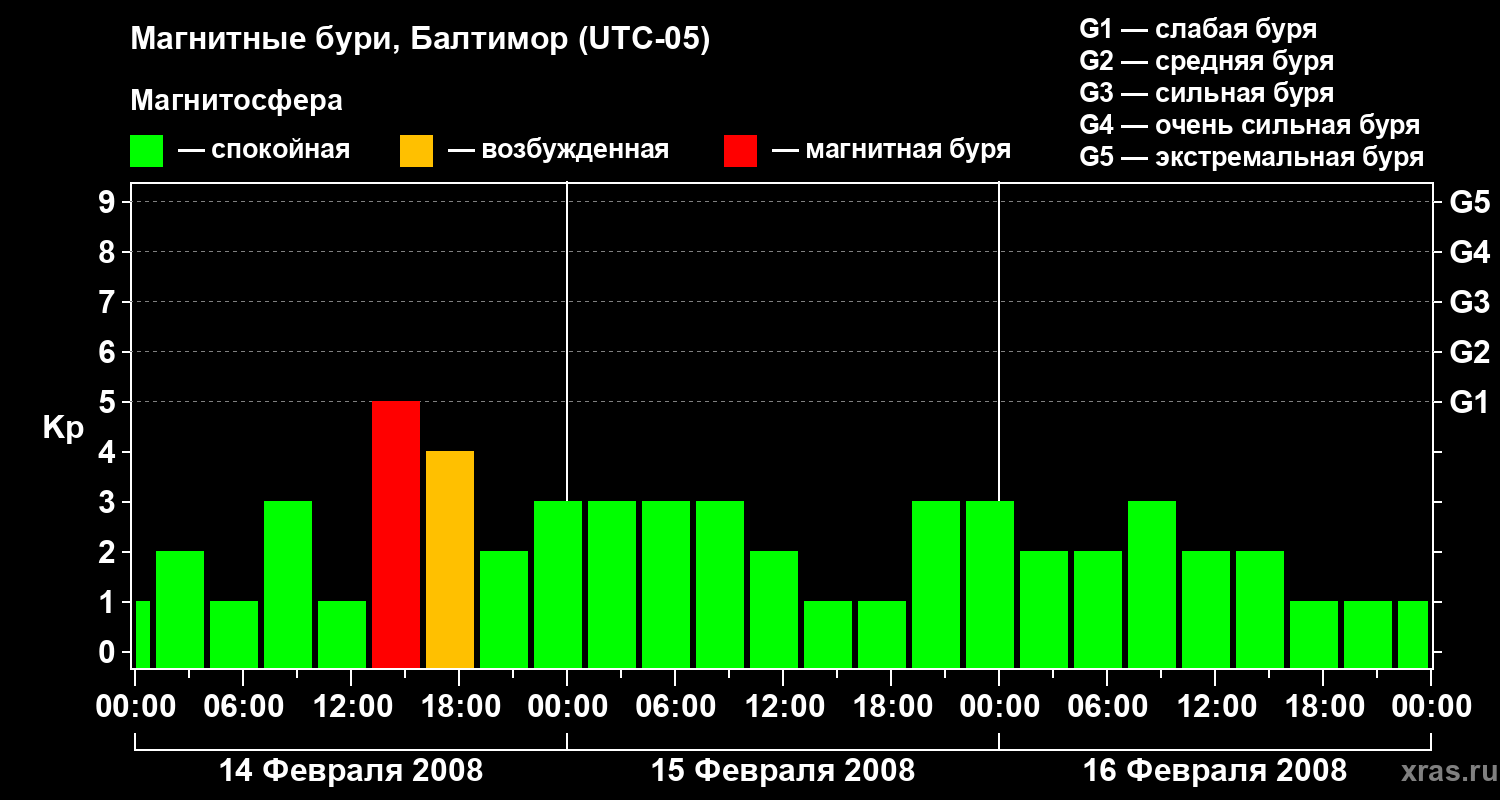Click the G4 tick label on right axis
Screen dimensions: 1500x800
pos(1470,252)
